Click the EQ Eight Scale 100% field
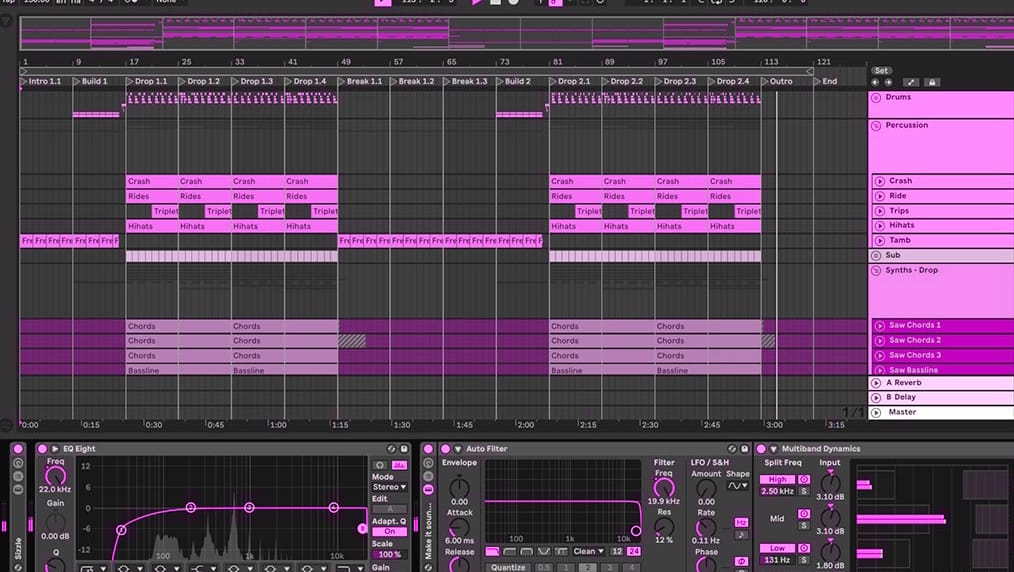The height and width of the screenshot is (572, 1014). coord(389,555)
